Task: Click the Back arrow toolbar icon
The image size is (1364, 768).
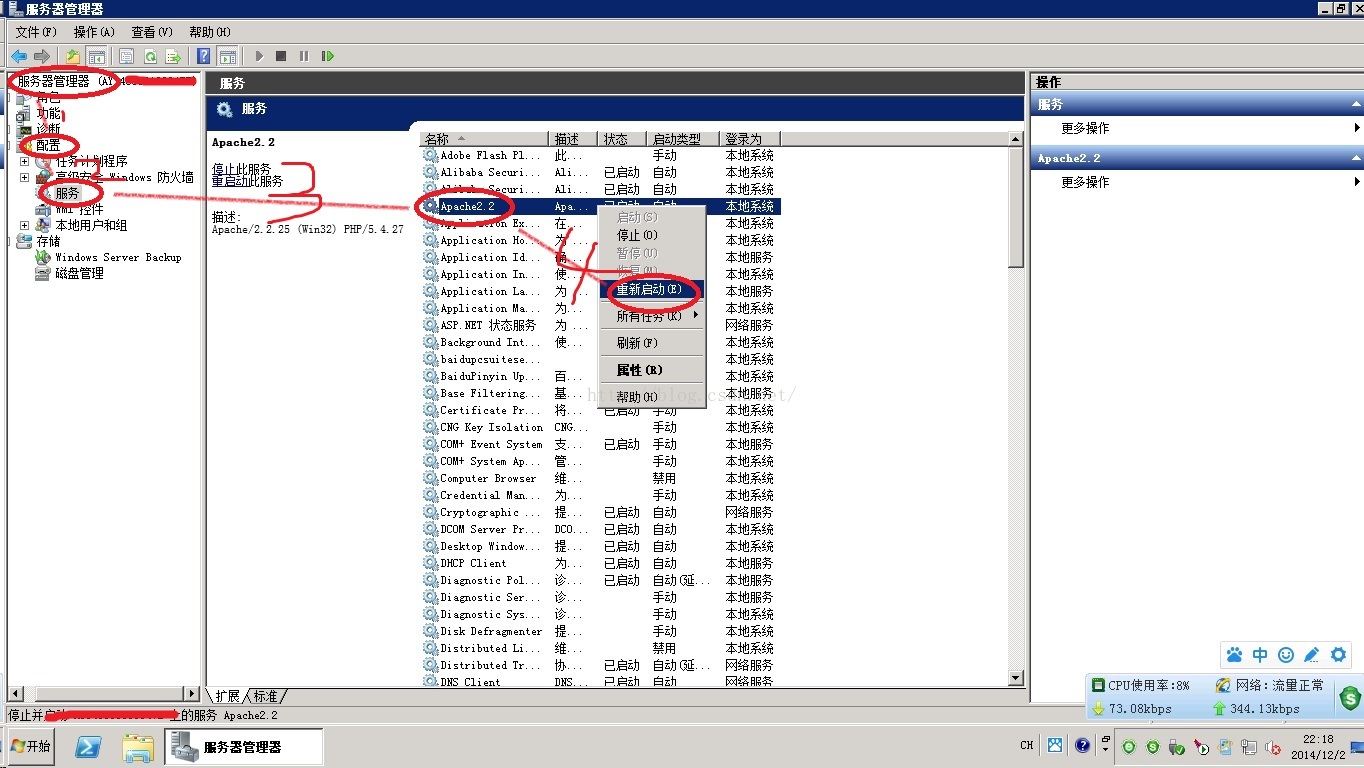Action: (19, 57)
